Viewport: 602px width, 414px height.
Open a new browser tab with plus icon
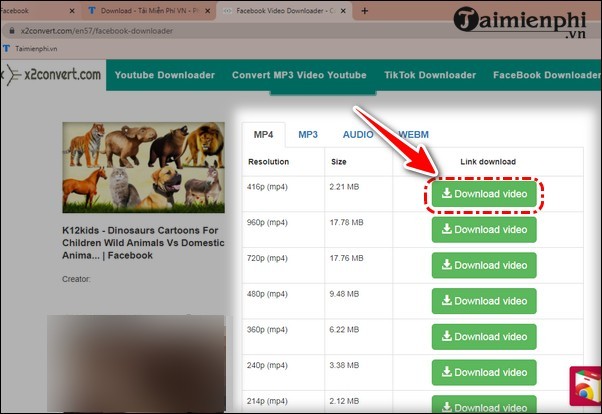[x=365, y=11]
